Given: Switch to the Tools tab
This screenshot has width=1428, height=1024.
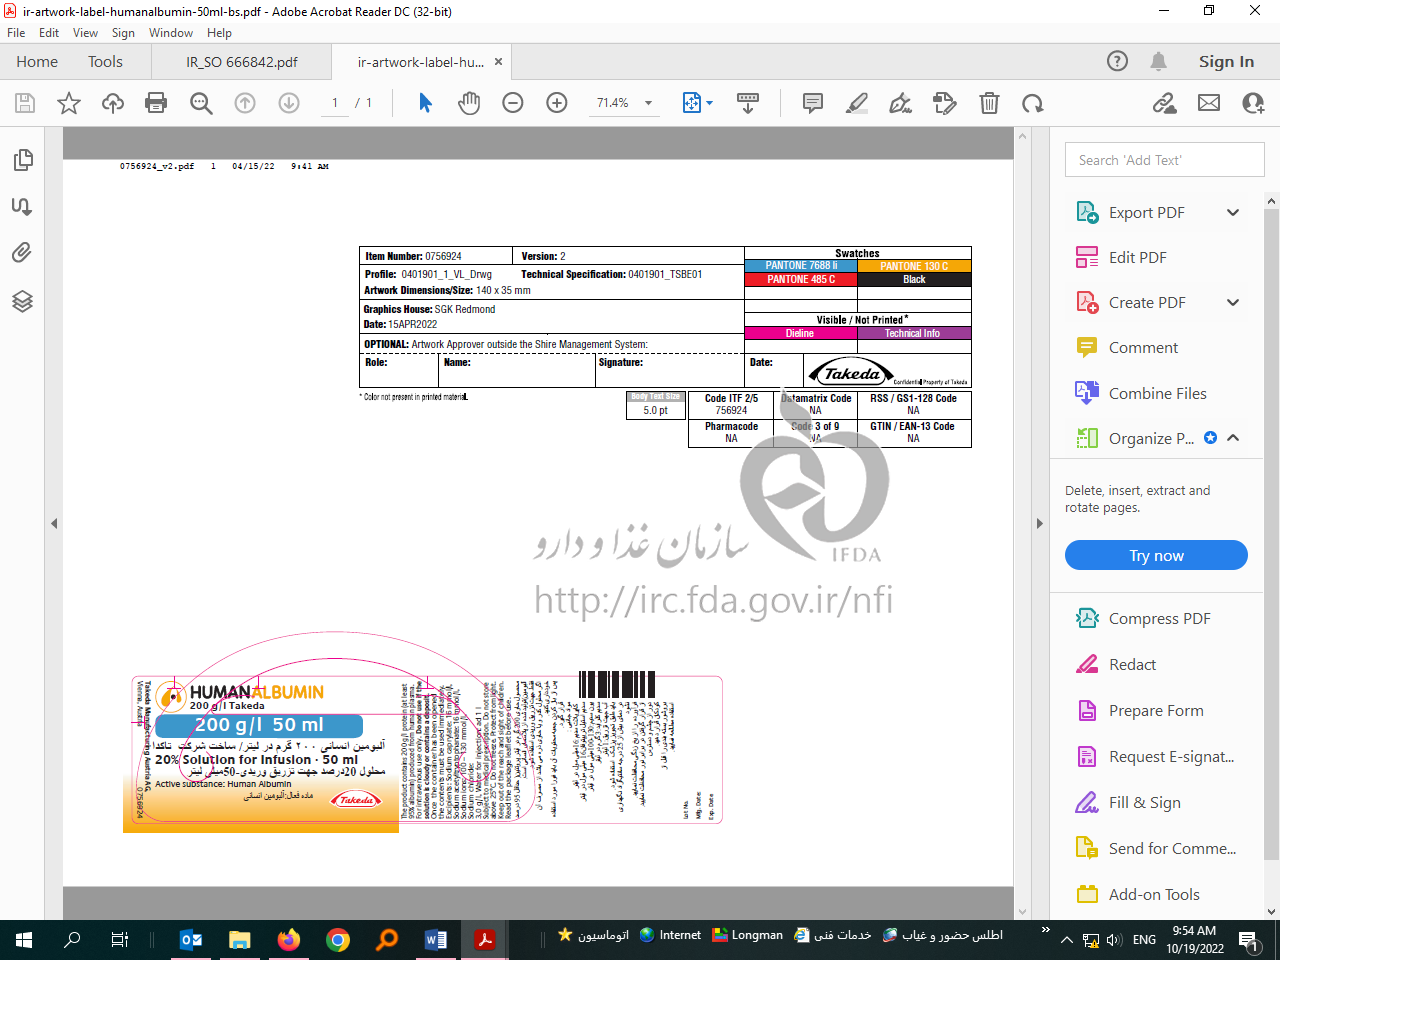Looking at the screenshot, I should [105, 62].
